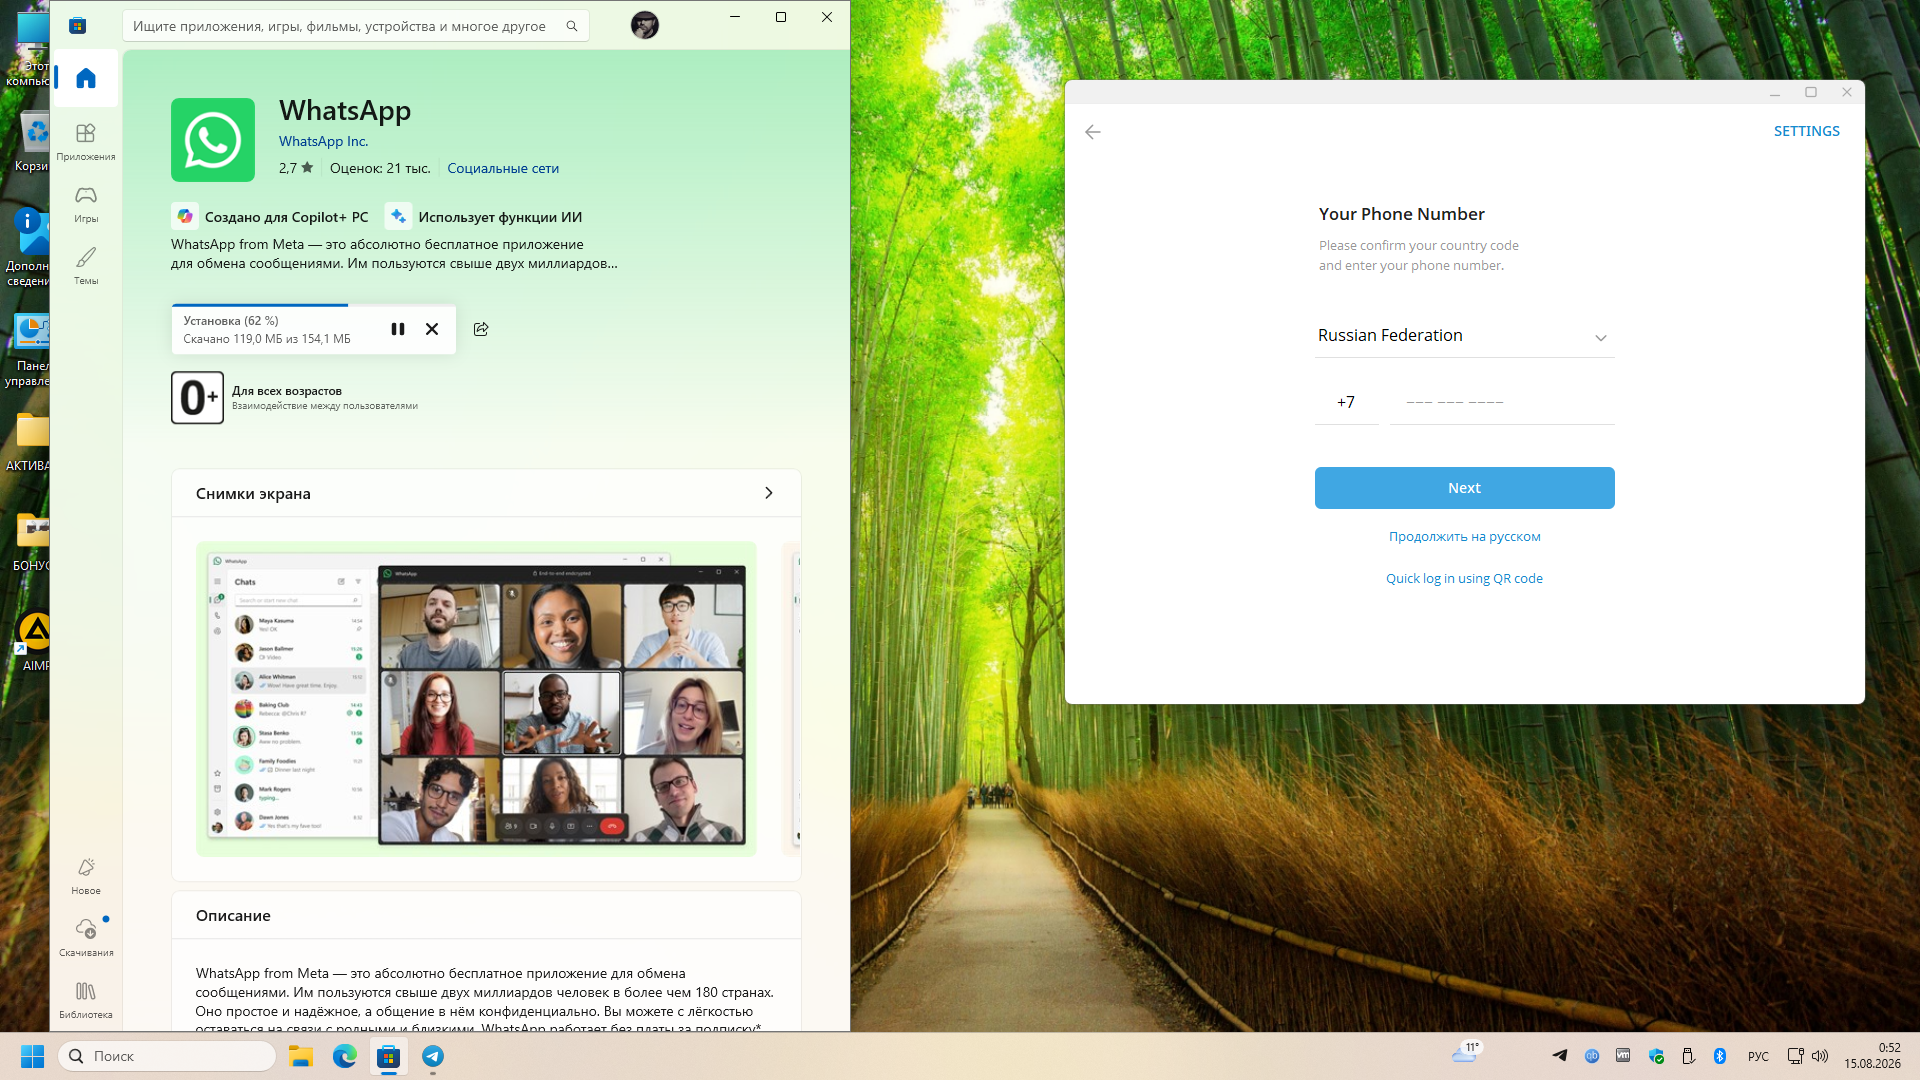Open Темы section in Store sidebar
Viewport: 1920px width, 1080px height.
86,265
